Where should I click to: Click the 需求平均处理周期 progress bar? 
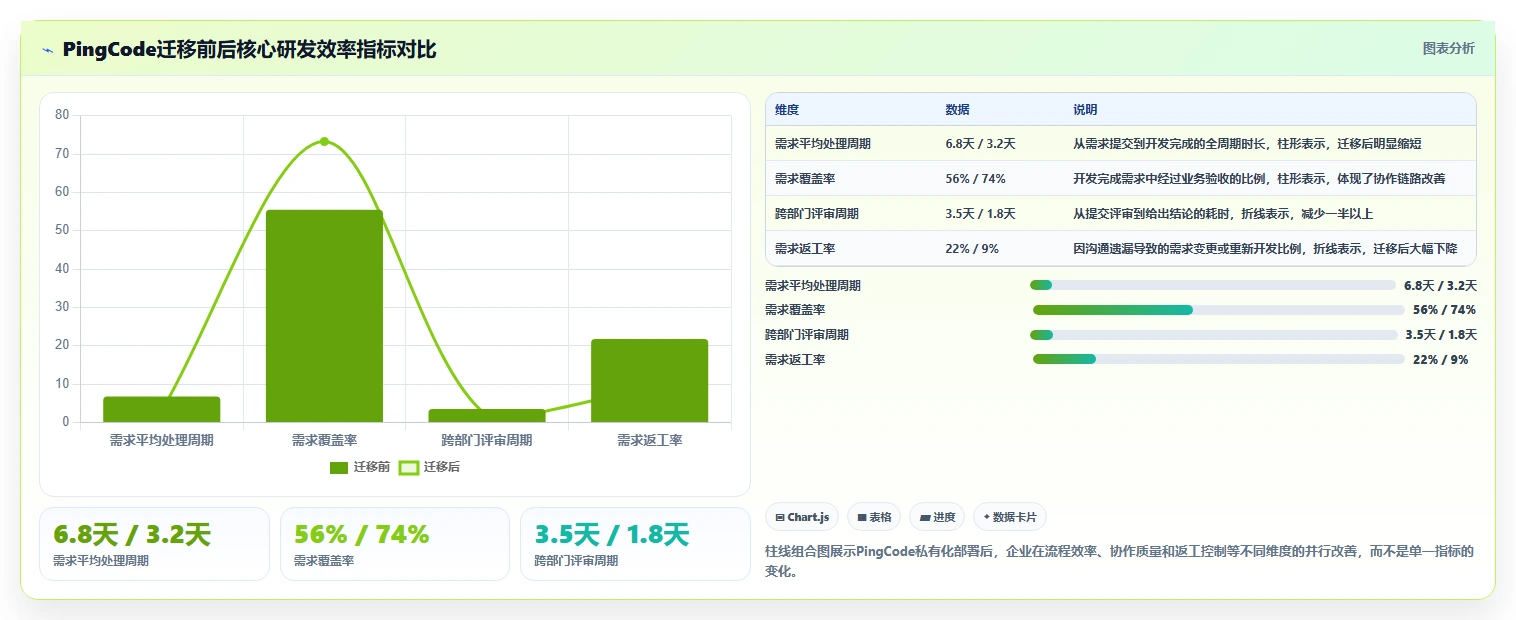(x=1213, y=285)
